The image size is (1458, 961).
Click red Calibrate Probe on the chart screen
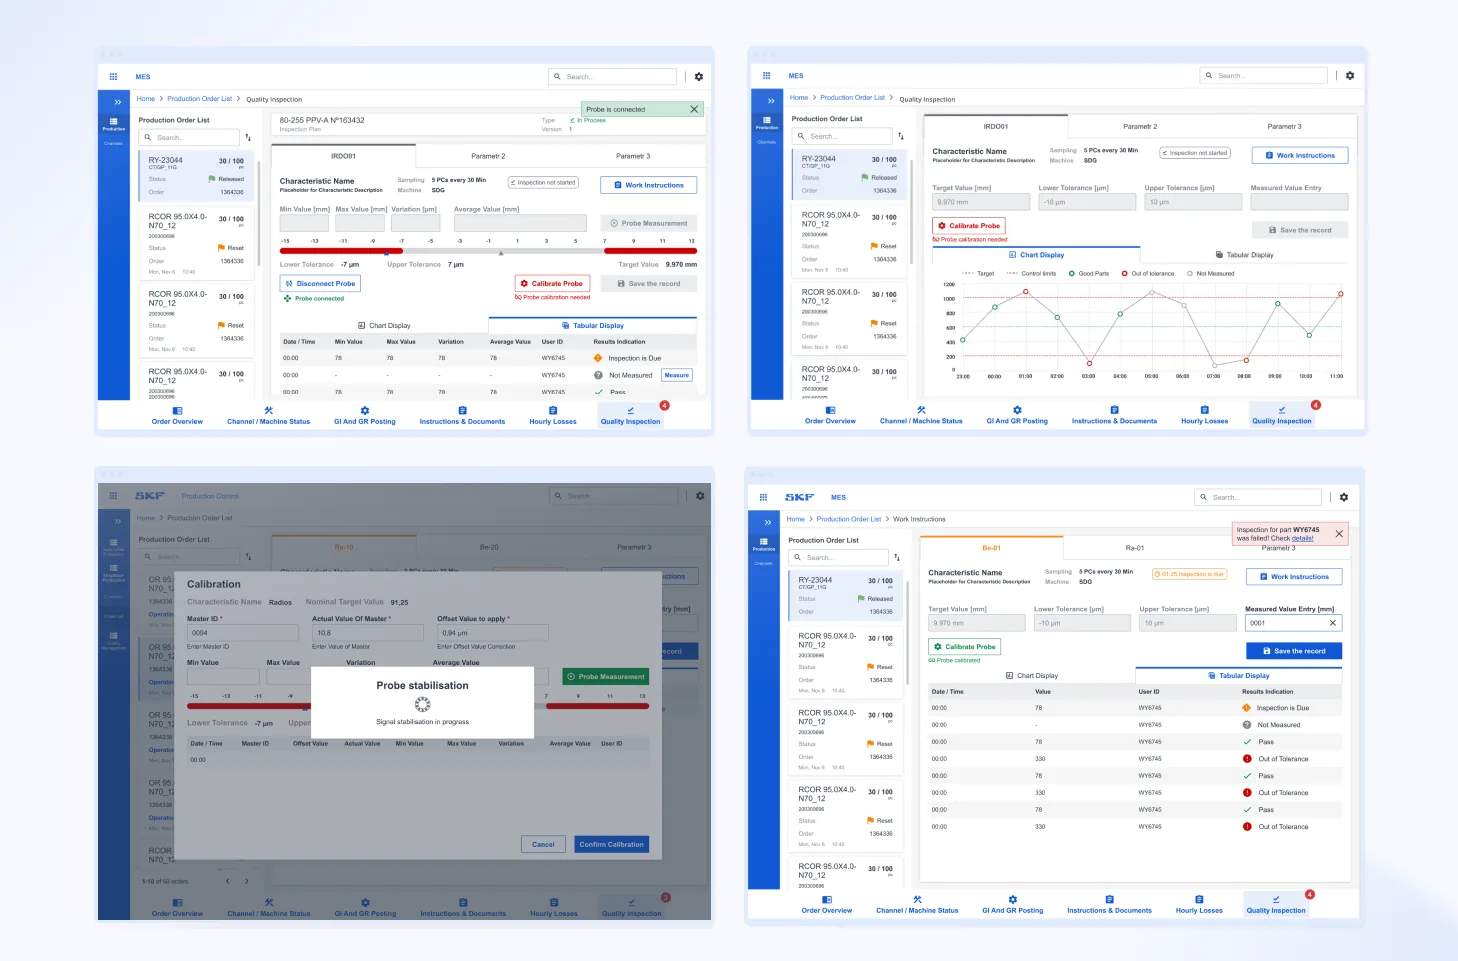(x=969, y=226)
